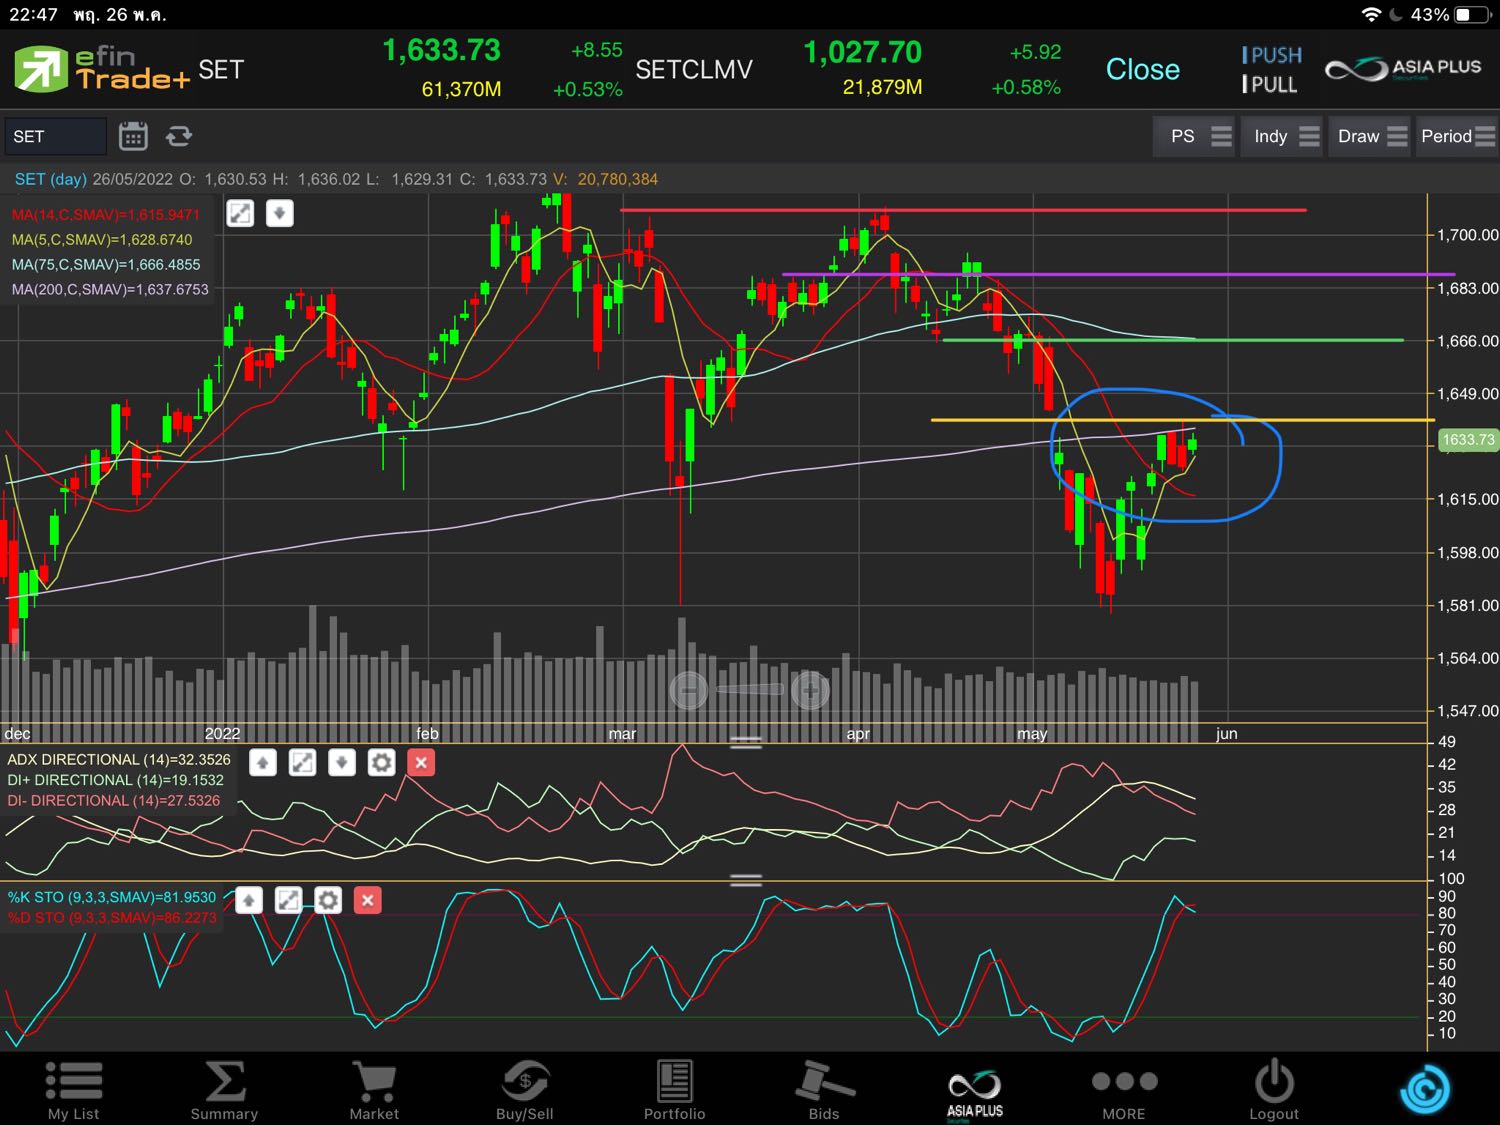Open the Bids gavel tab
The image size is (1500, 1125).
pos(824,1089)
